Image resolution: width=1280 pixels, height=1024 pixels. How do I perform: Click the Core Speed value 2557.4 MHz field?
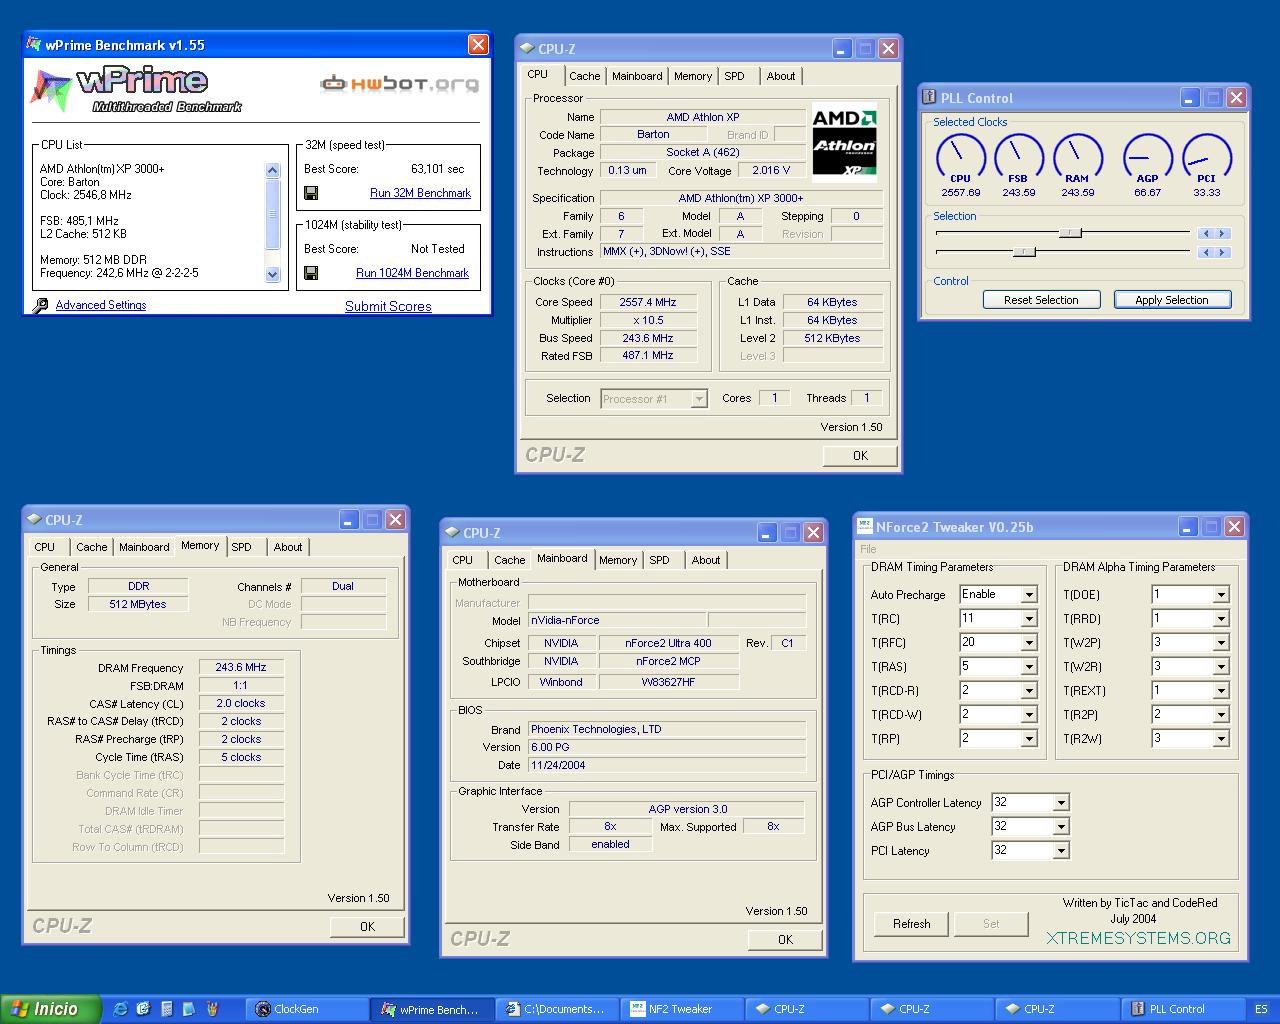point(648,302)
